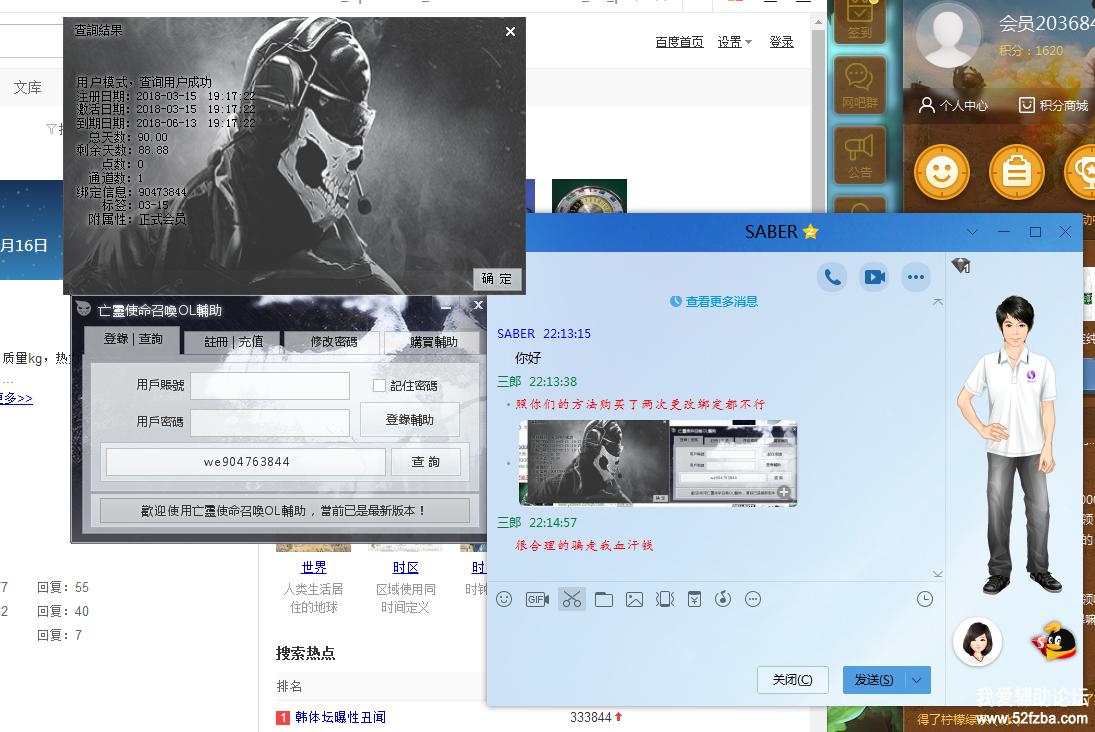The width and height of the screenshot is (1095, 732).
Task: Open chat message history clock icon
Action: click(925, 599)
